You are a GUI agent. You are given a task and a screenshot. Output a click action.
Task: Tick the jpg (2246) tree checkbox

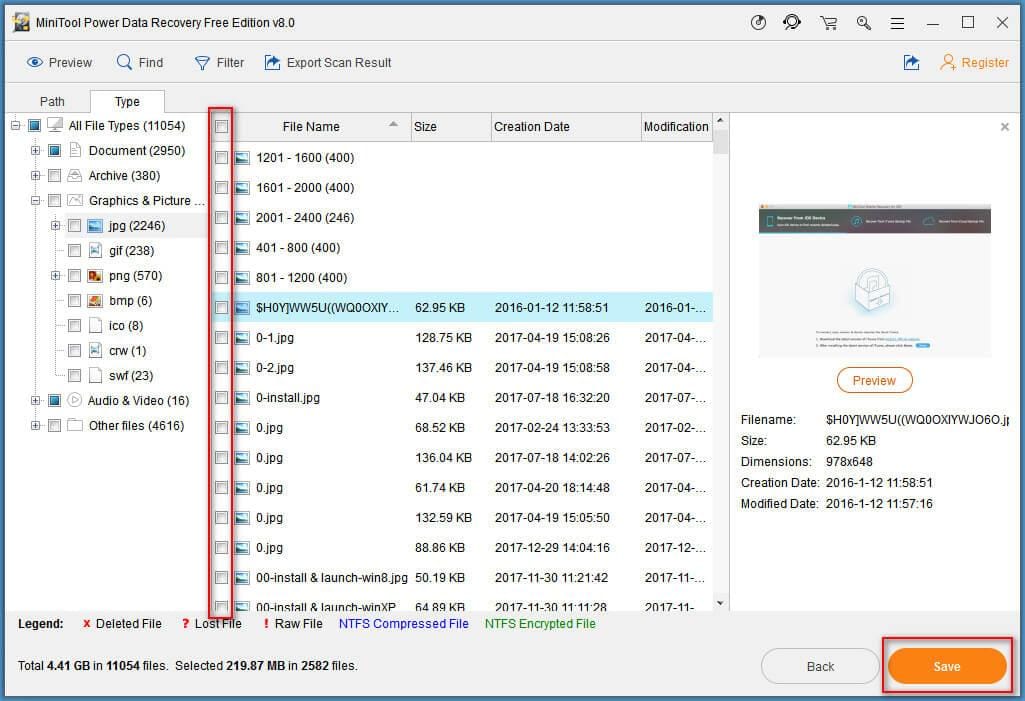[75, 226]
